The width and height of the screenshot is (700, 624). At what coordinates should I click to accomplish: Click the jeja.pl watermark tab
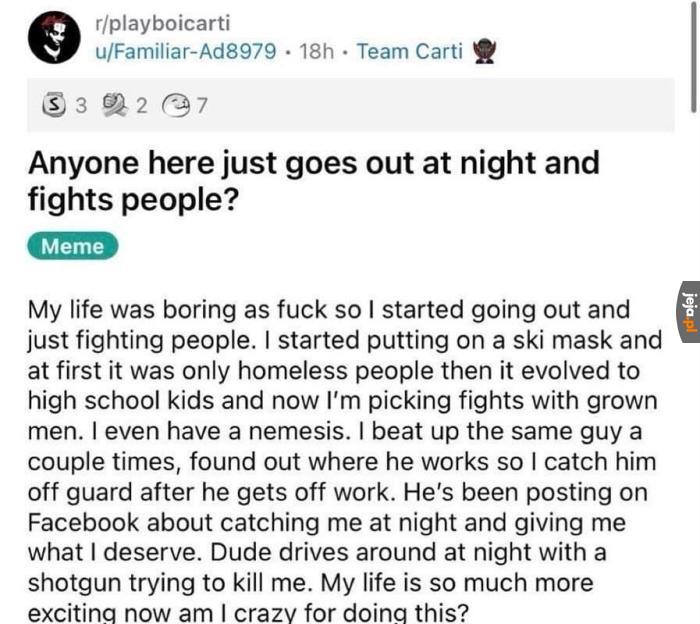[689, 312]
